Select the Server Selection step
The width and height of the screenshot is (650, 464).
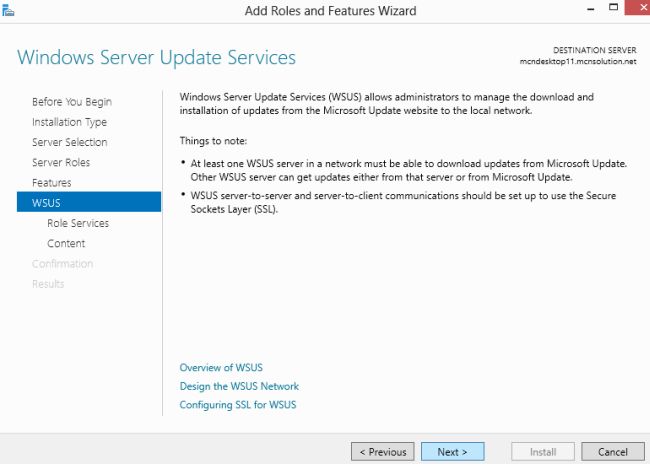click(69, 142)
